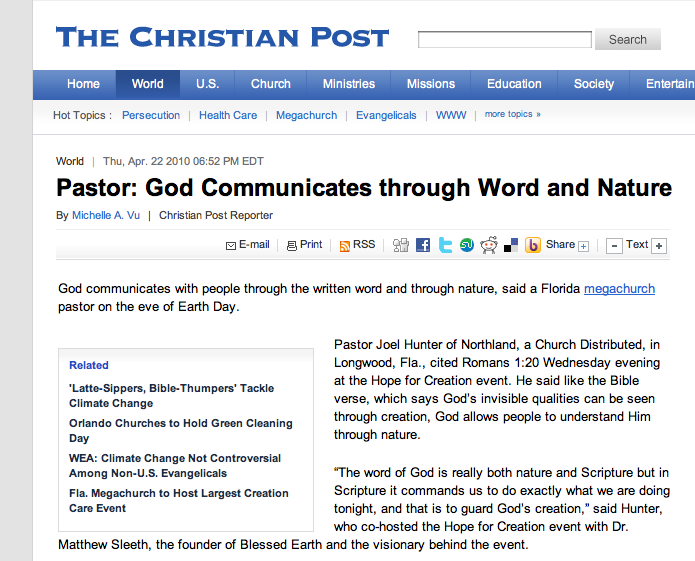Screen dimensions: 695x561
Task: Click inside the search input field
Action: pos(505,39)
